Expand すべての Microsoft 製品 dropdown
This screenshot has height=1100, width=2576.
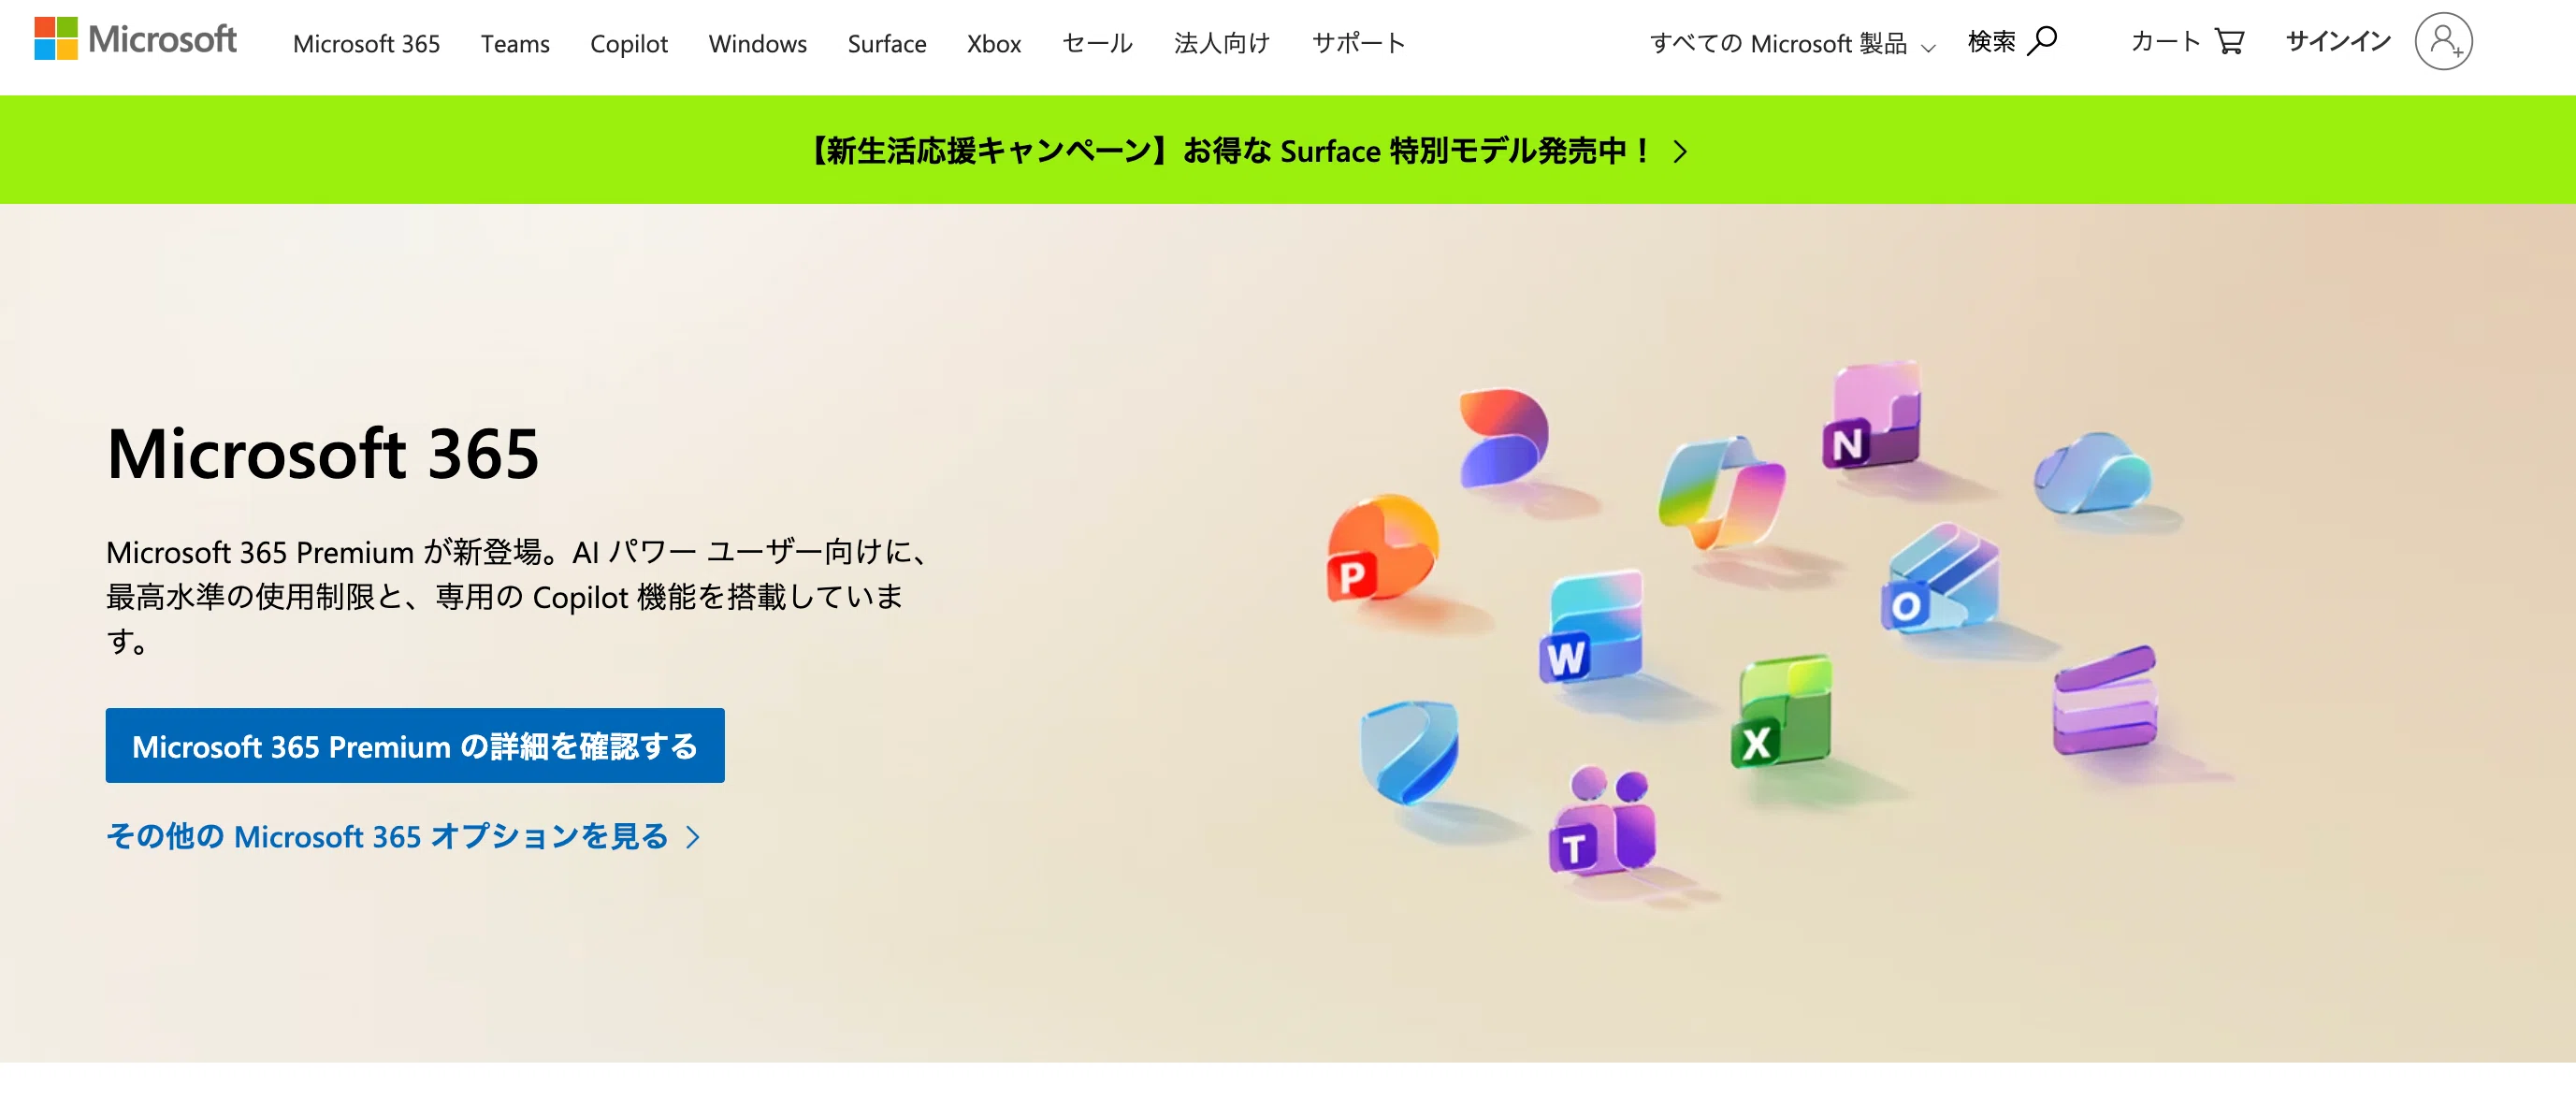point(1792,43)
